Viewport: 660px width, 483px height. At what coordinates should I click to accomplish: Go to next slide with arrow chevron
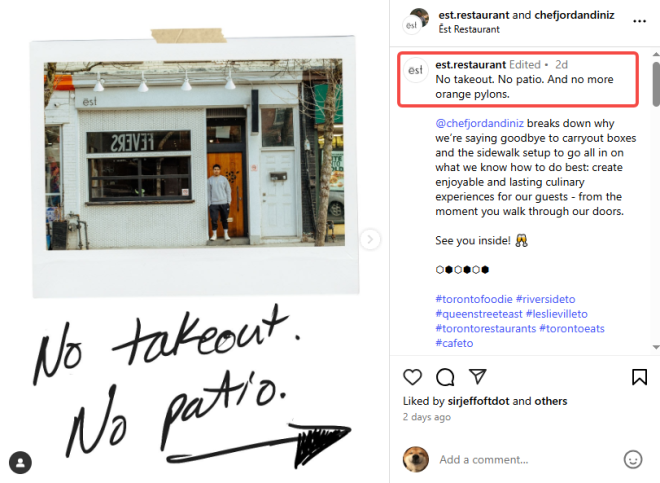(x=370, y=239)
